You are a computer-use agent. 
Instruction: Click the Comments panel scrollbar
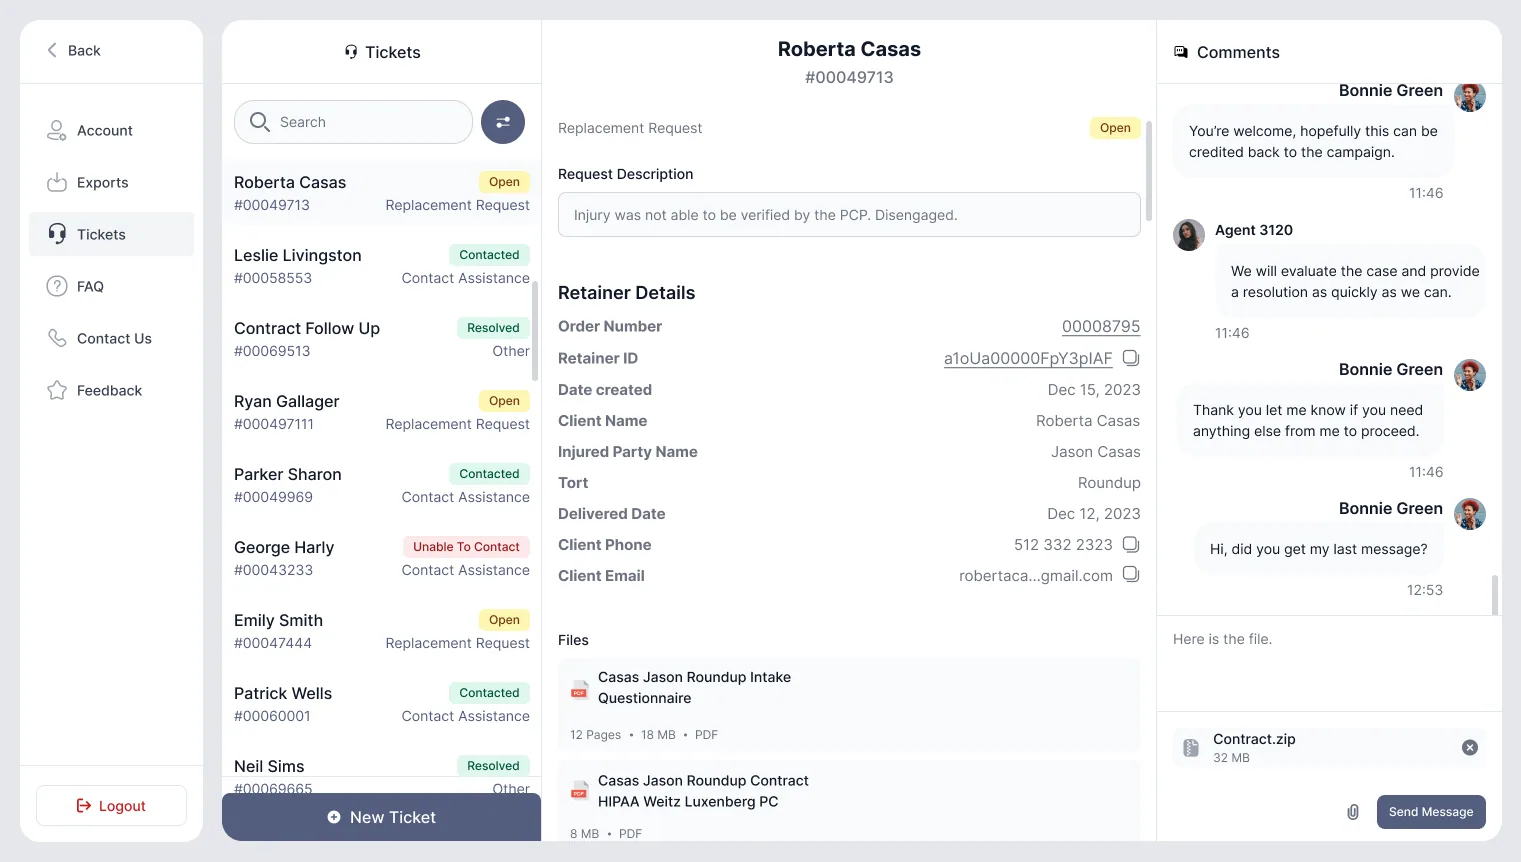point(1495,595)
